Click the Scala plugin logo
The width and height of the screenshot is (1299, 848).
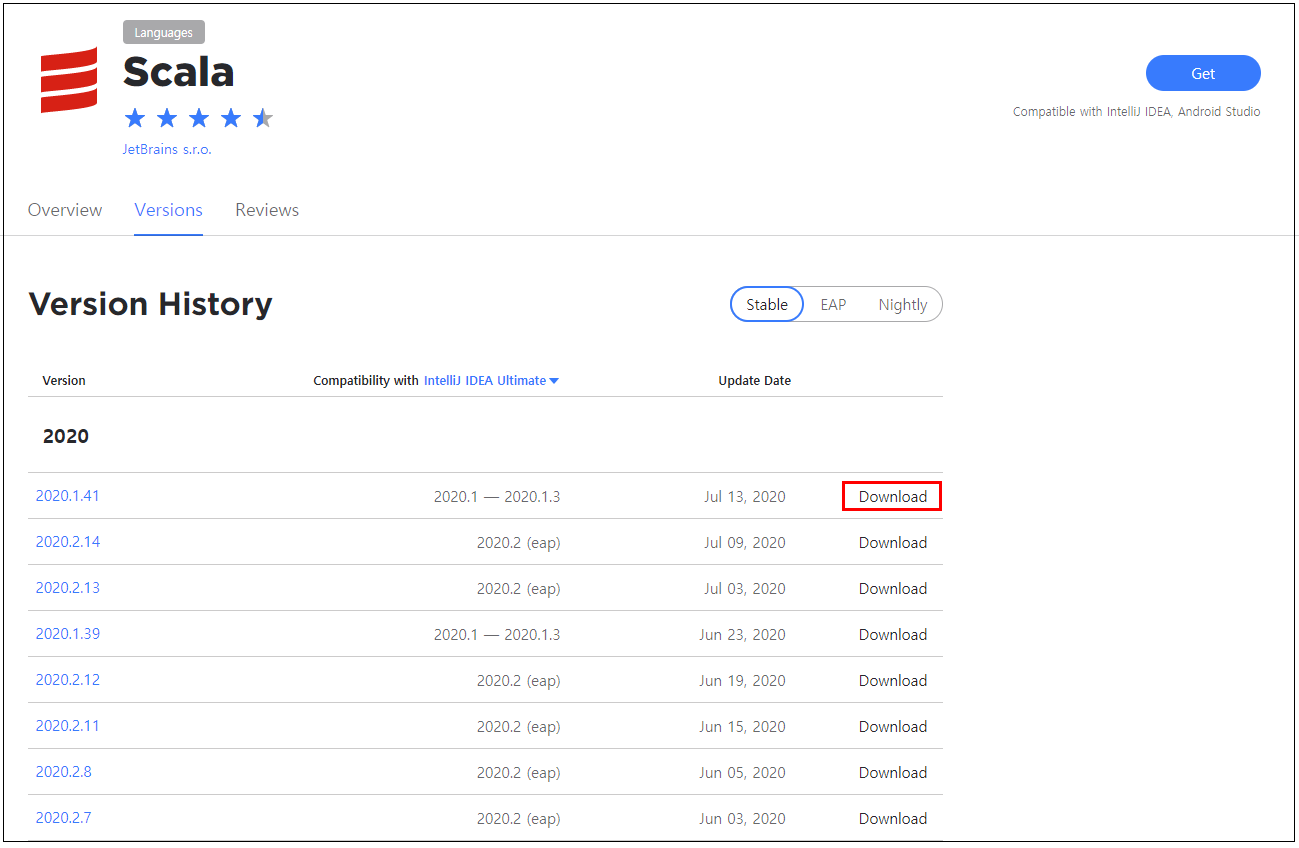click(x=69, y=80)
